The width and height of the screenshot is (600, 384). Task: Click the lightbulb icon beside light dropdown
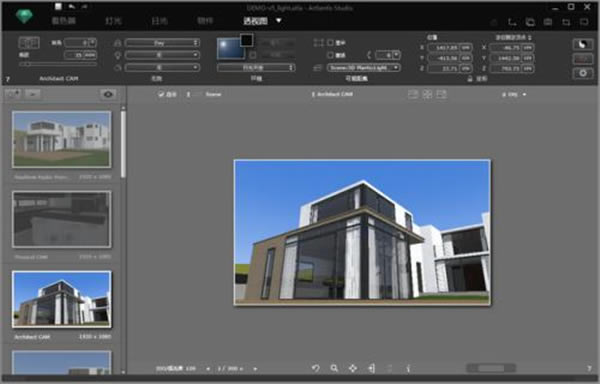click(117, 55)
